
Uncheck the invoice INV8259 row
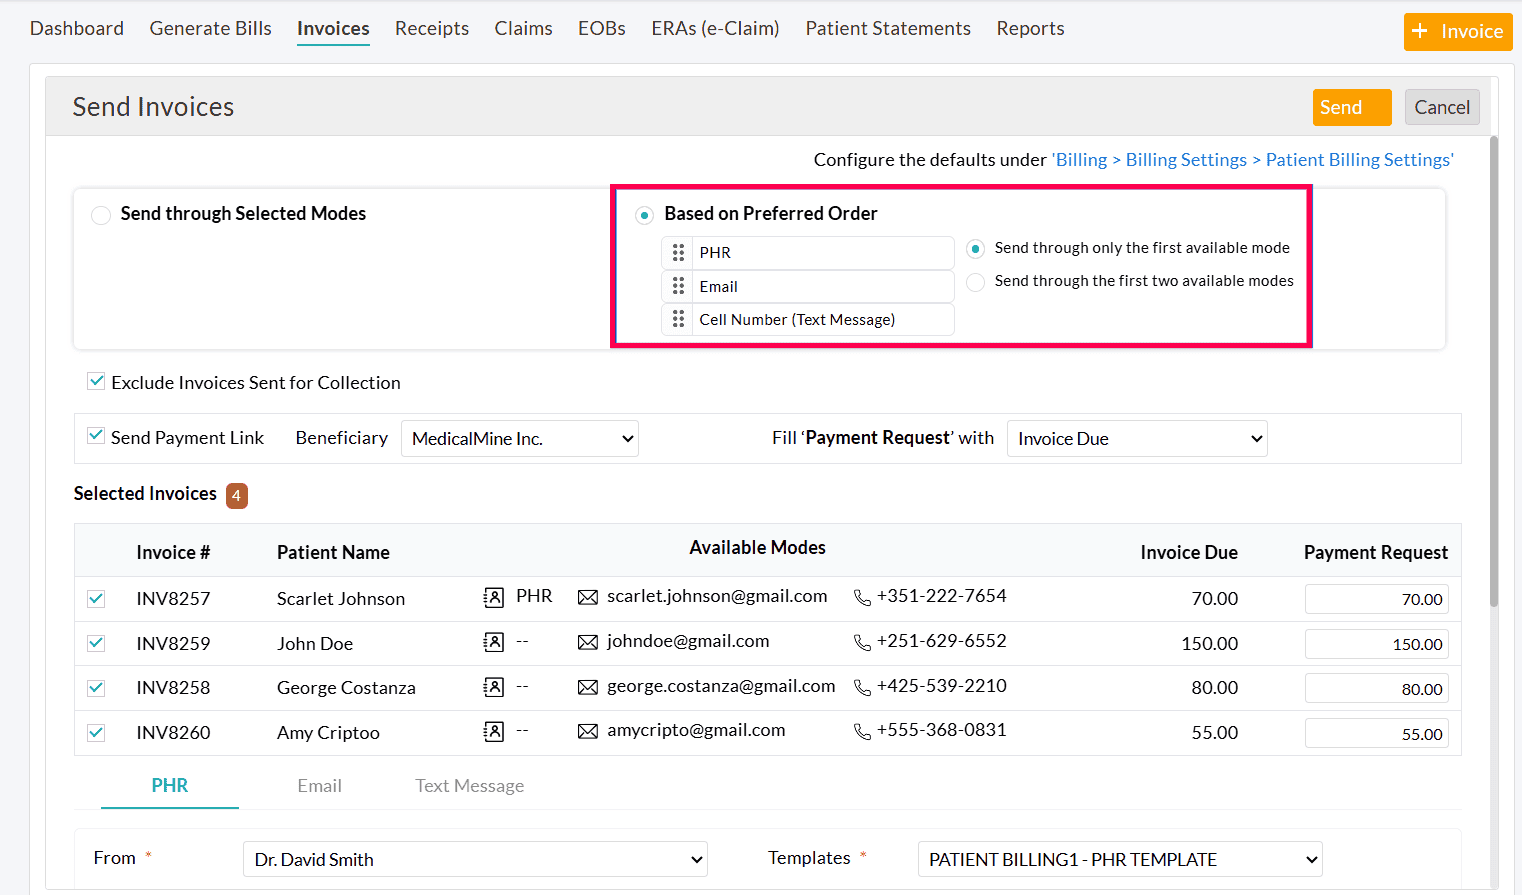click(x=95, y=643)
